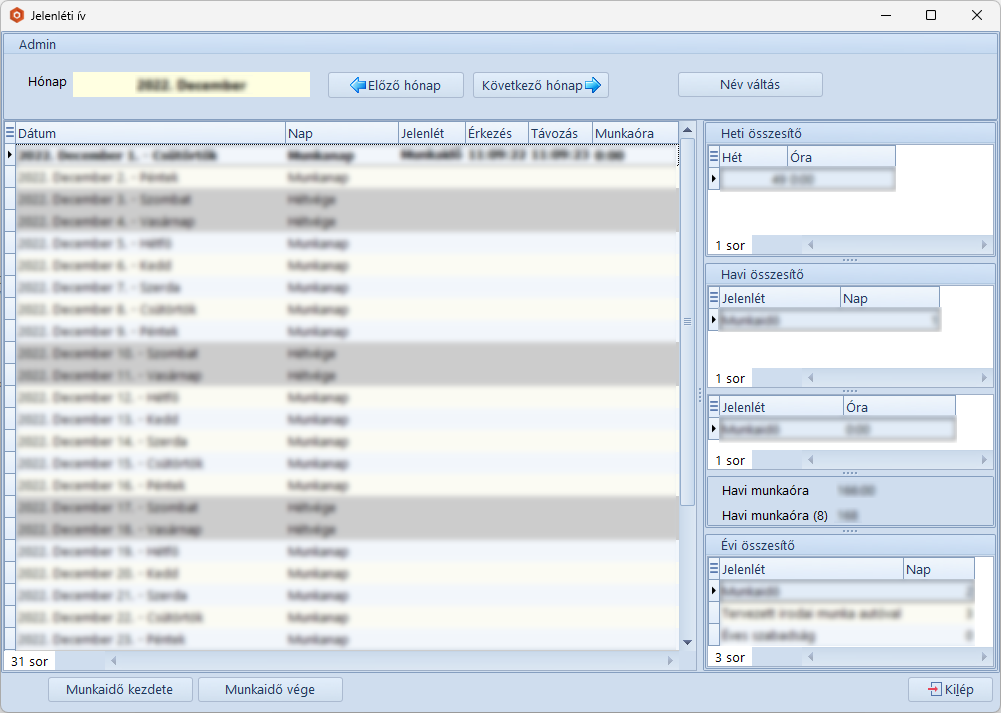This screenshot has height=713, width=1001.
Task: Click the Havi összesítő grid menu icon
Action: coord(714,298)
